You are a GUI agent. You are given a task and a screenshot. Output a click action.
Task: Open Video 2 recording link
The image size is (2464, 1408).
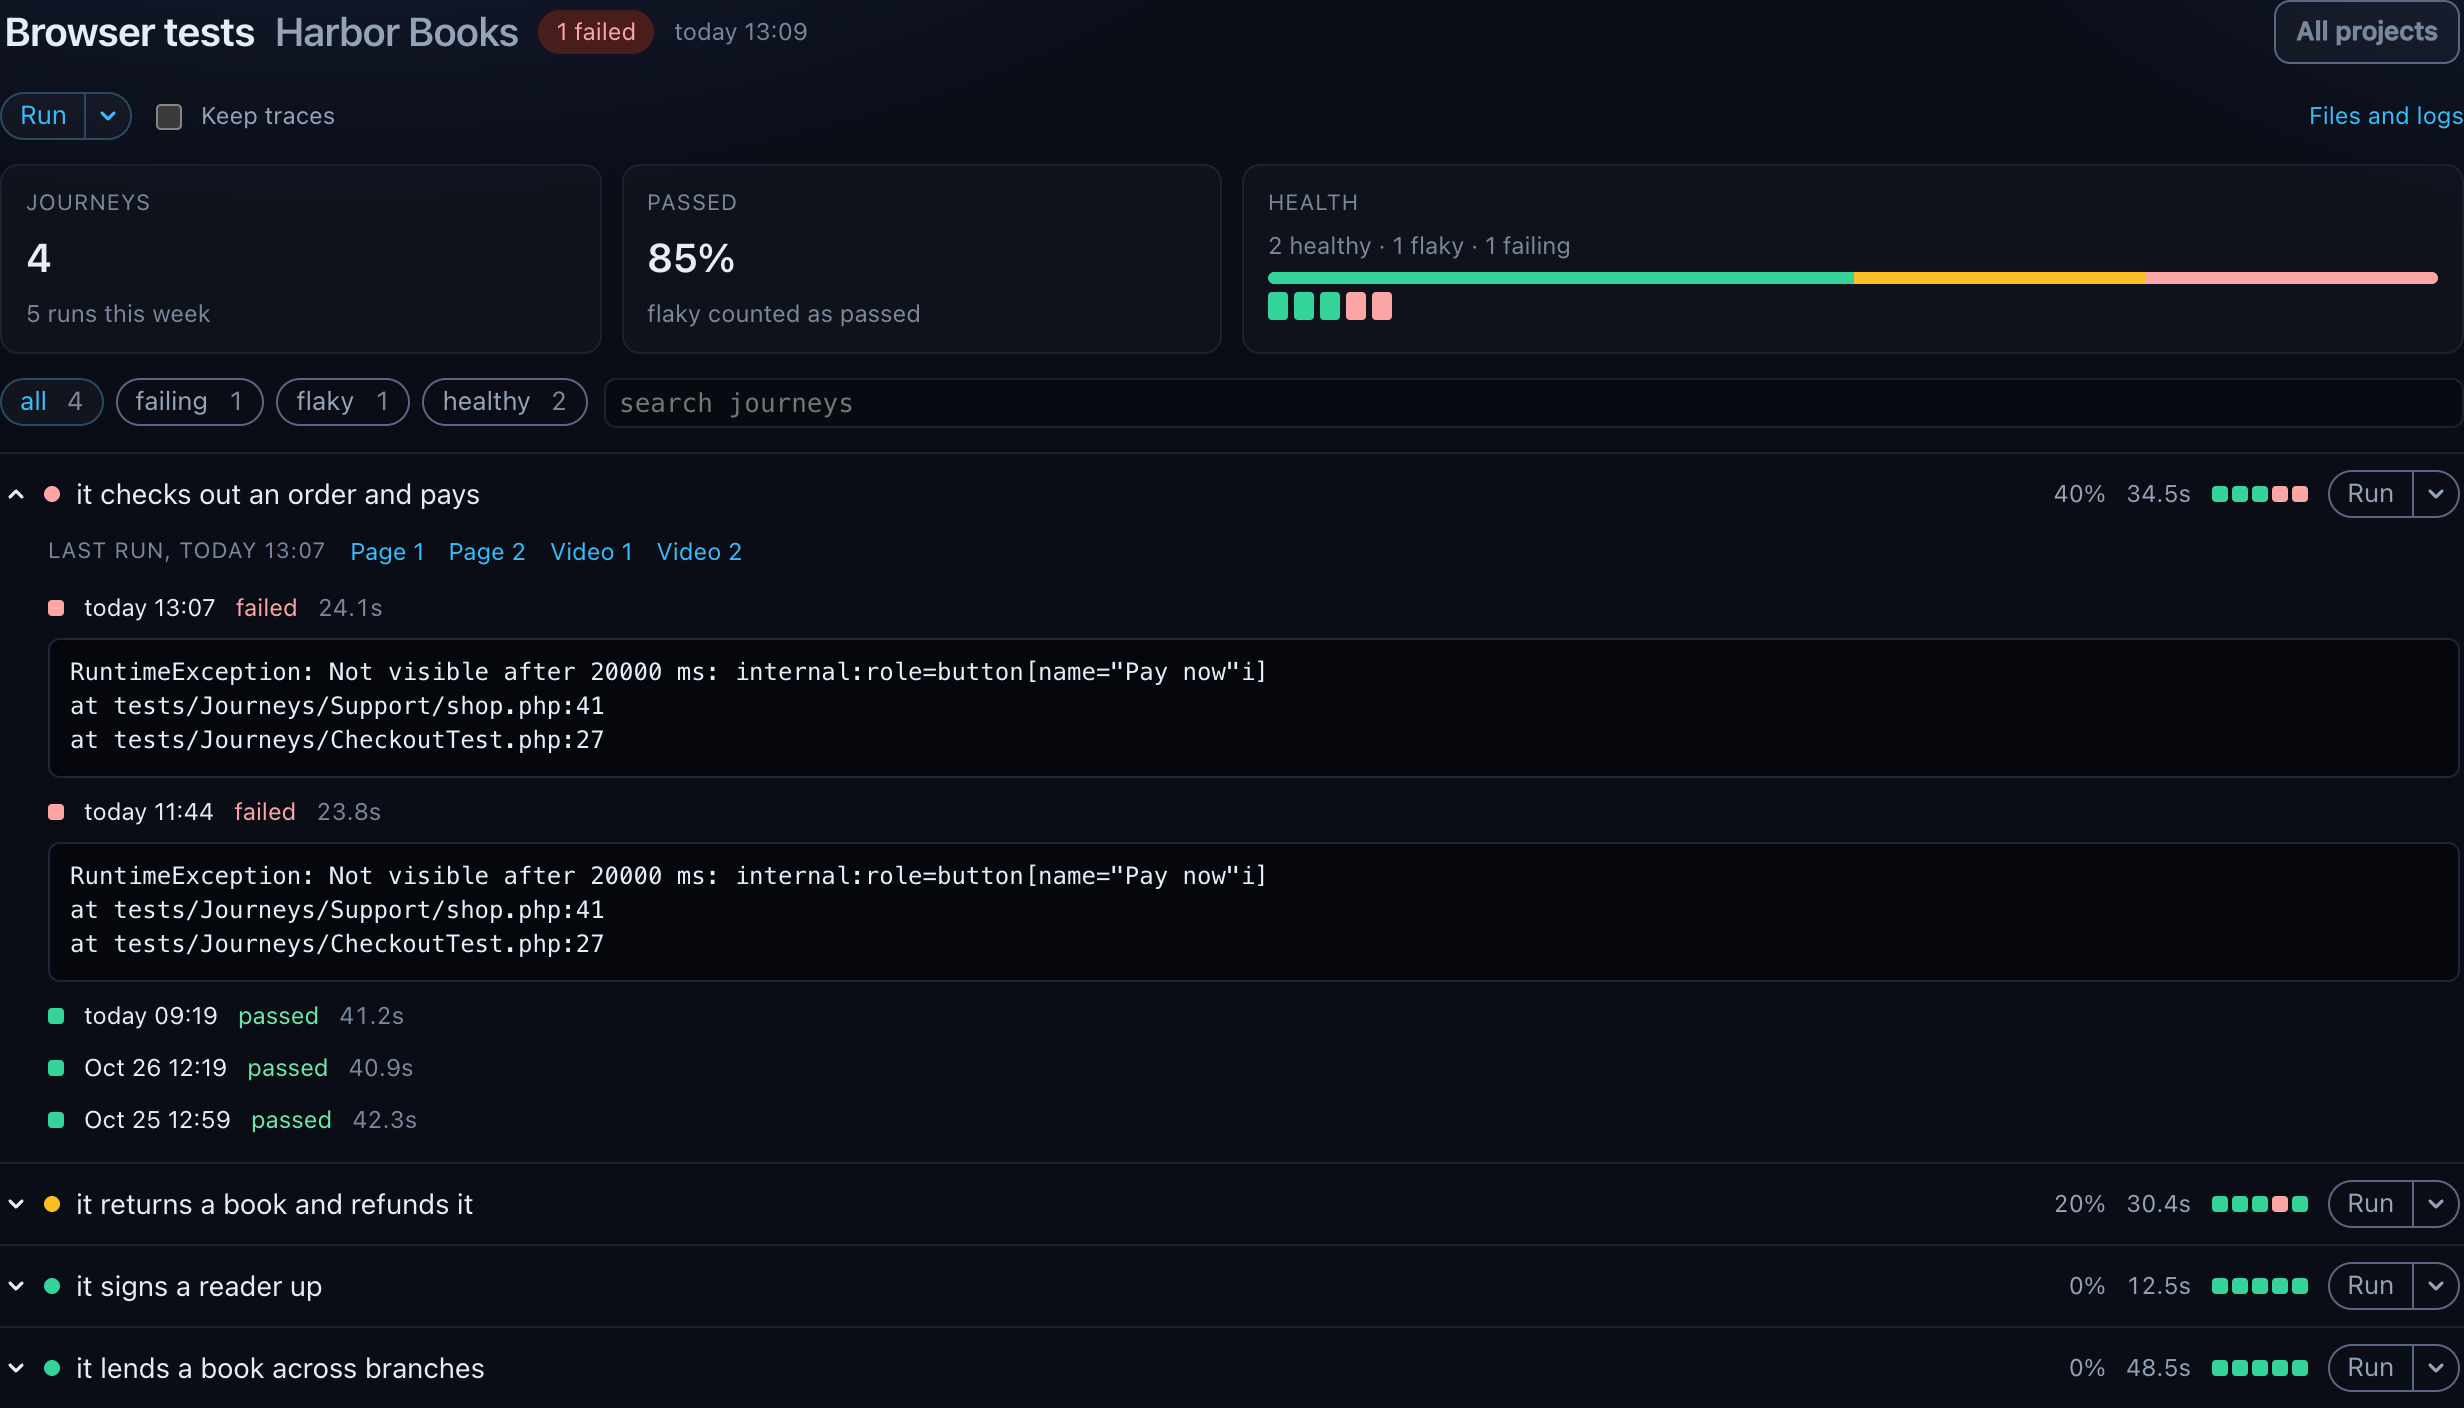point(699,552)
